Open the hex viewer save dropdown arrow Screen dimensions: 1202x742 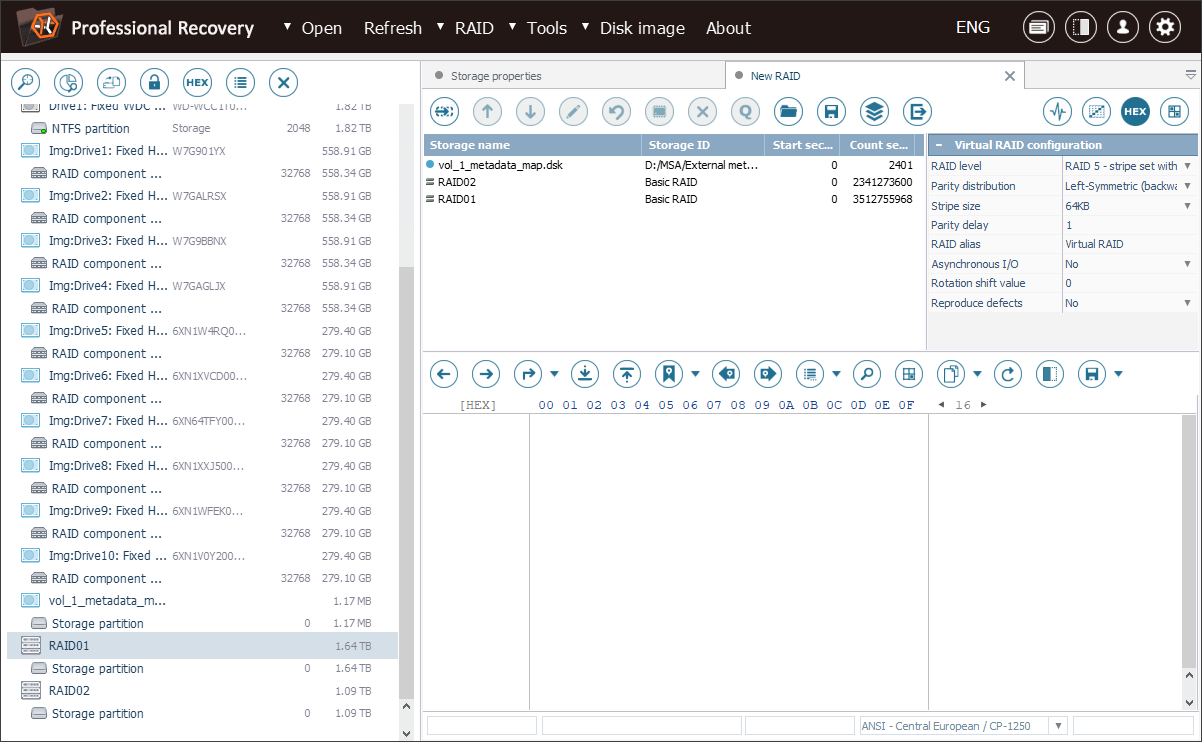click(1118, 374)
